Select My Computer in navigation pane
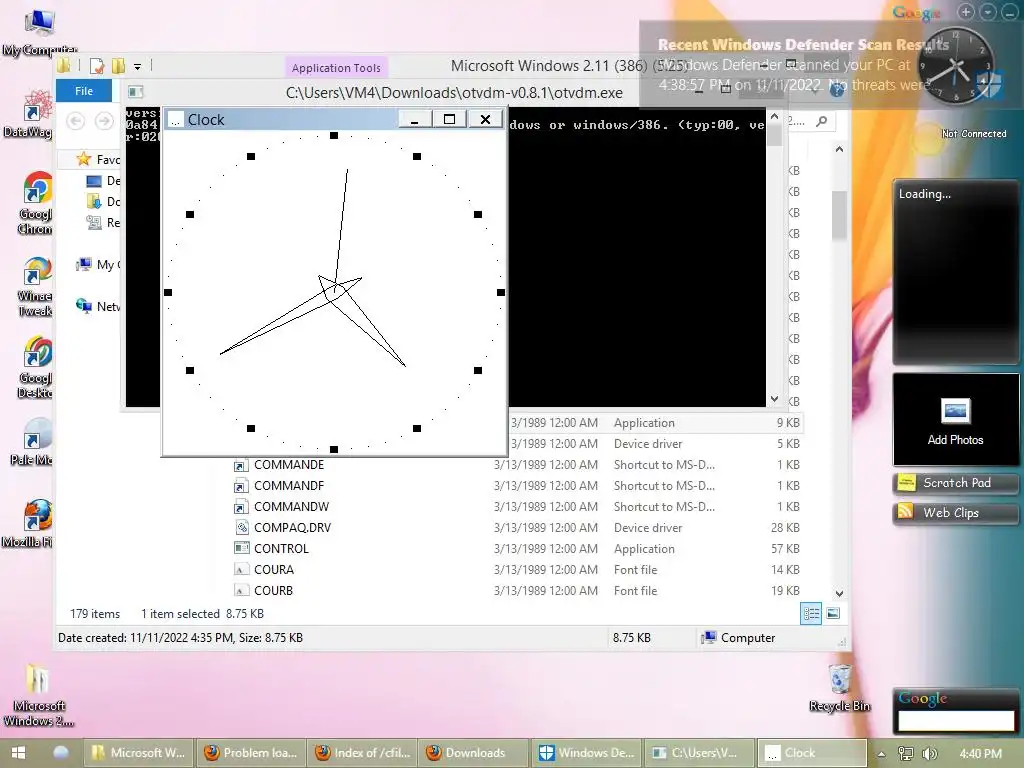 click(98, 264)
